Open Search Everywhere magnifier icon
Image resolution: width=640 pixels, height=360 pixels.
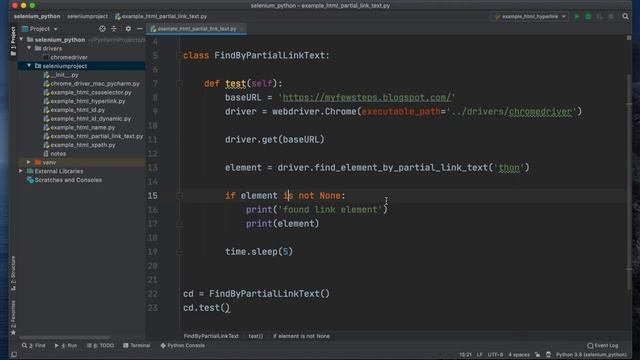coord(625,16)
